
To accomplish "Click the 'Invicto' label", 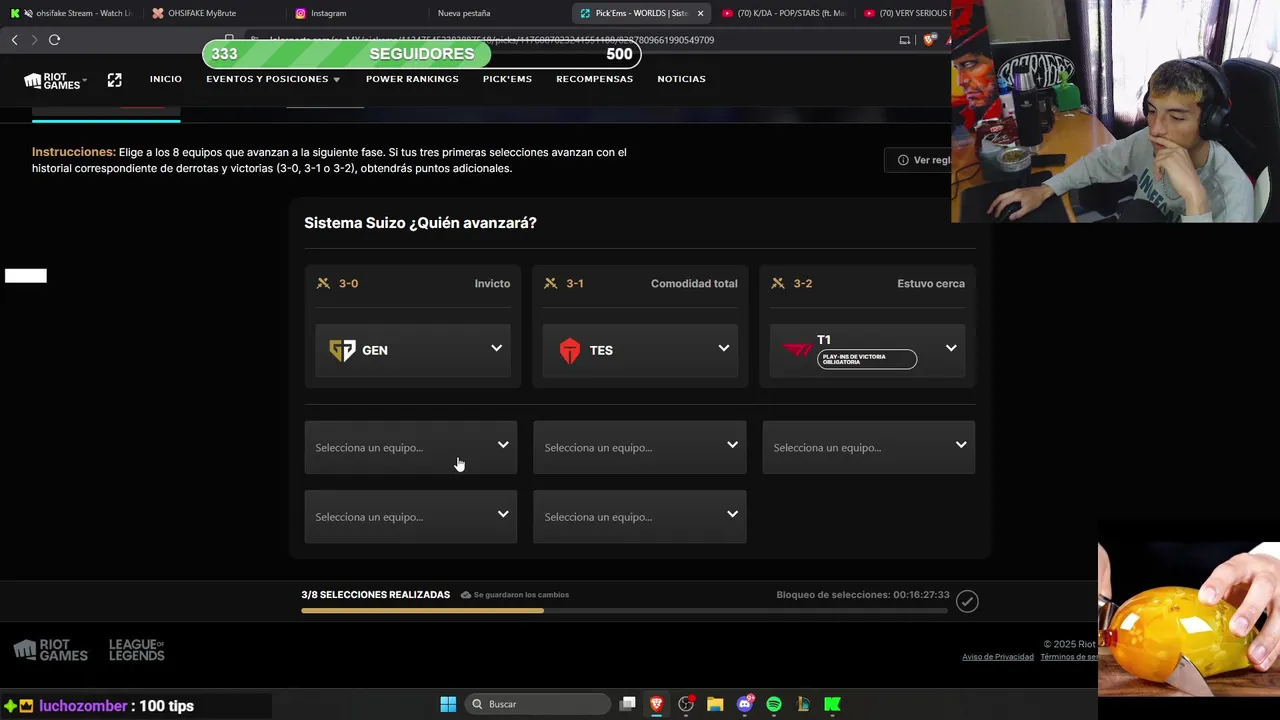I will click(492, 283).
